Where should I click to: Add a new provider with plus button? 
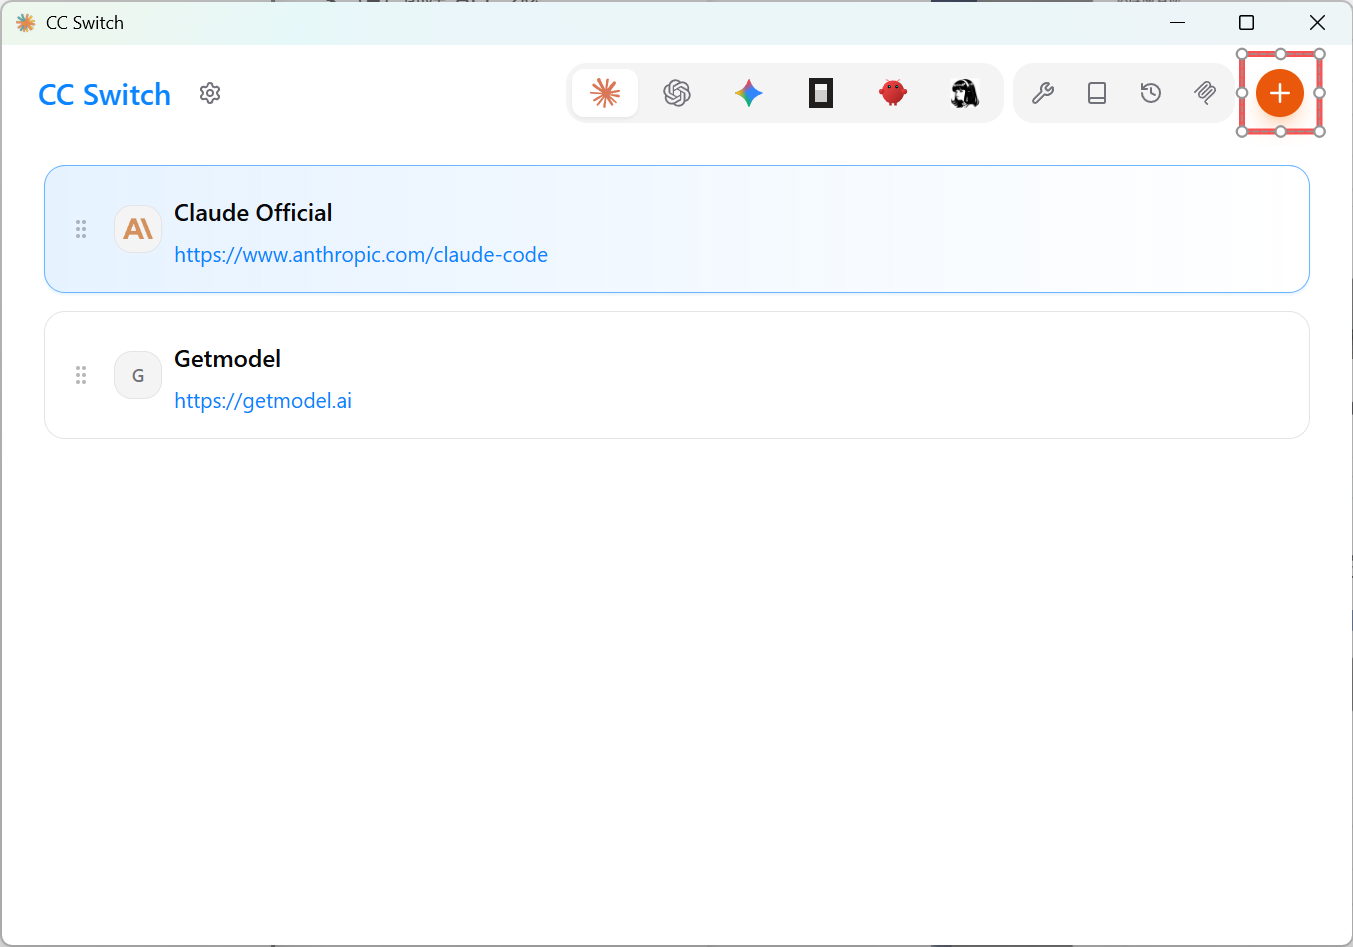1280,93
